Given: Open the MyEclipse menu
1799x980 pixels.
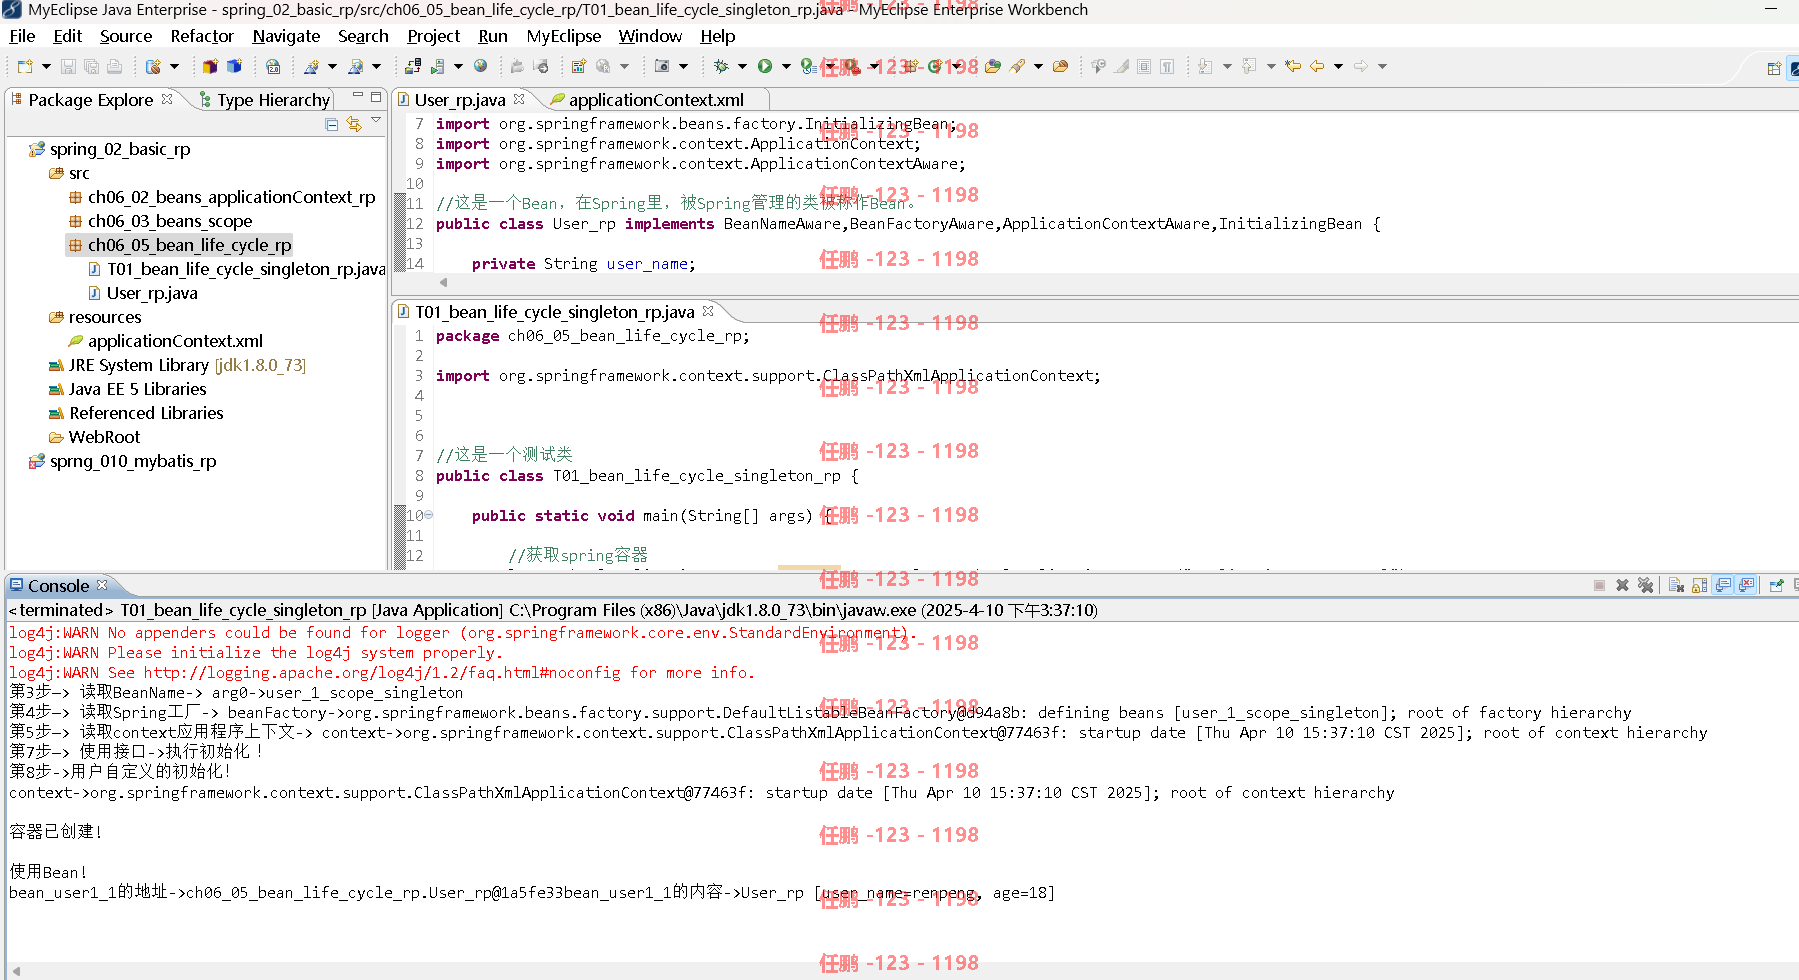Looking at the screenshot, I should click(x=564, y=36).
